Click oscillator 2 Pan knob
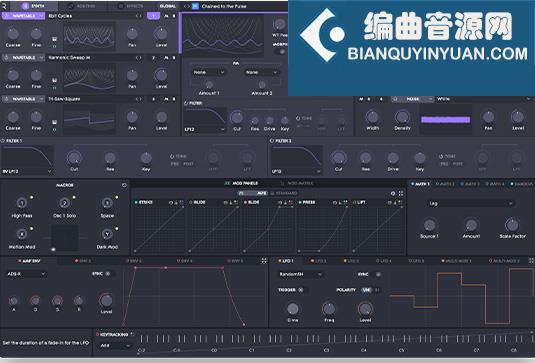The width and height of the screenshot is (535, 363). (x=132, y=75)
